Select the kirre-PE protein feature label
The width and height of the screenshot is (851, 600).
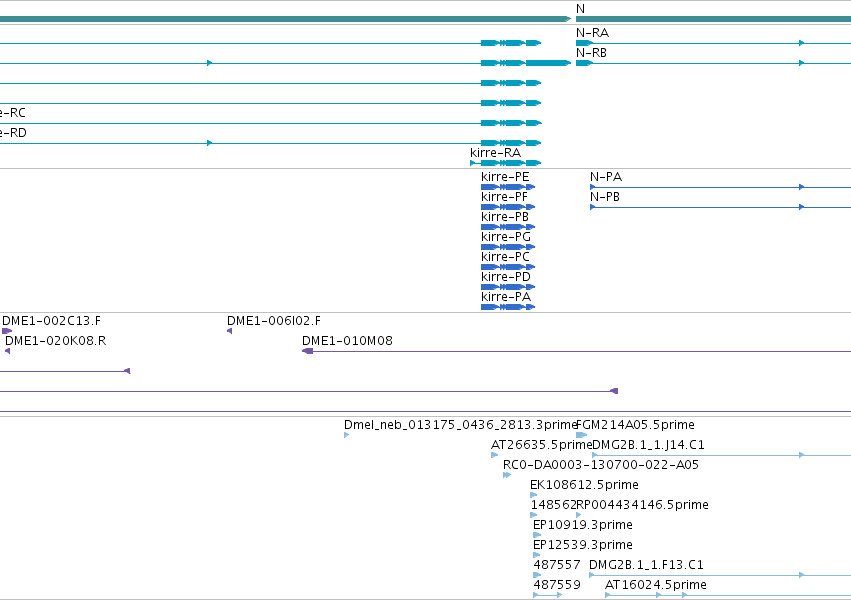point(505,177)
